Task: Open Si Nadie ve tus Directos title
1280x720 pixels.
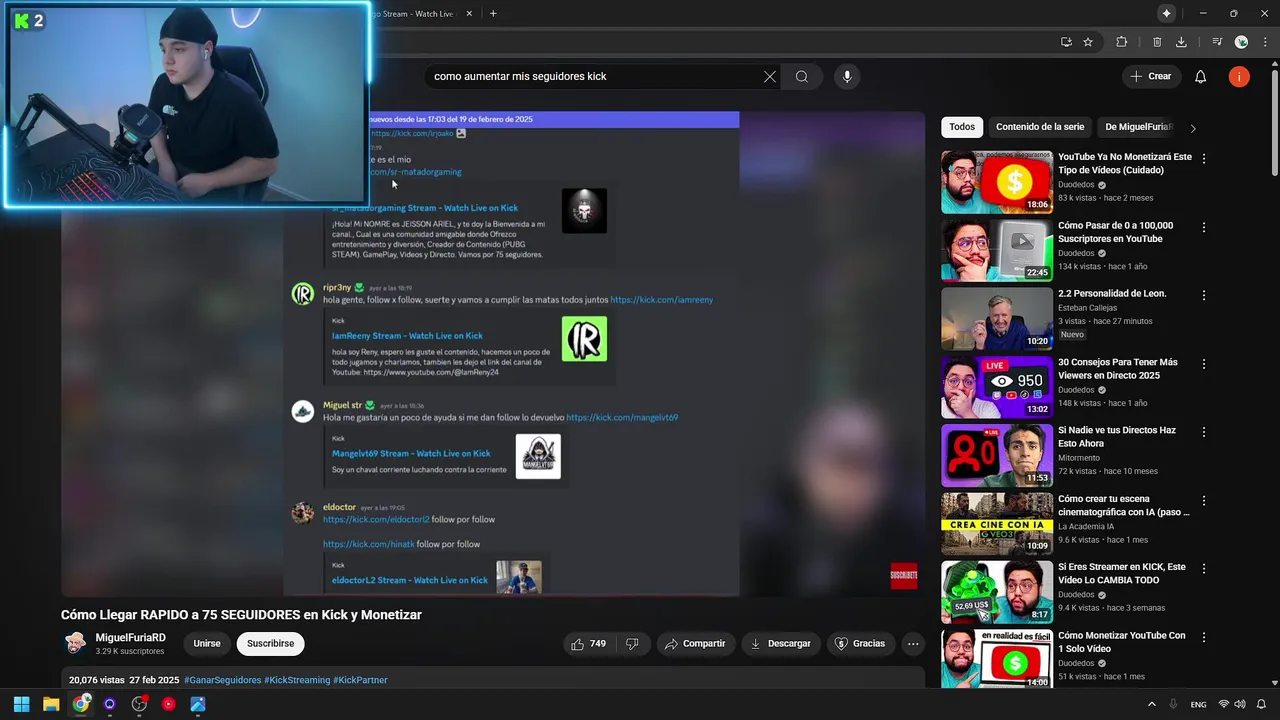Action: pyautogui.click(x=1117, y=437)
